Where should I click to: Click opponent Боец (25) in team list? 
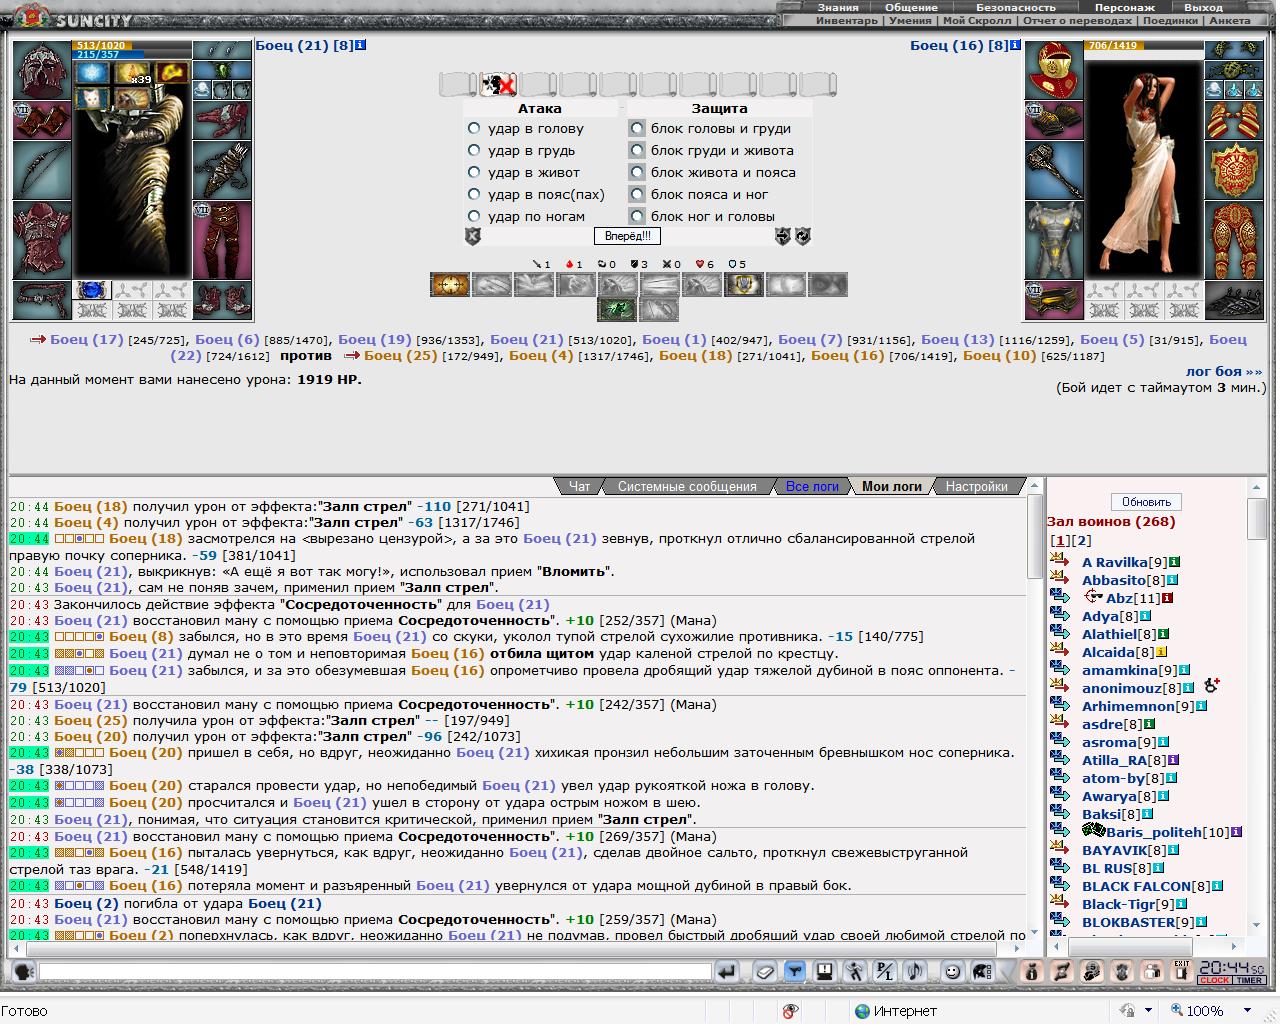click(x=400, y=355)
